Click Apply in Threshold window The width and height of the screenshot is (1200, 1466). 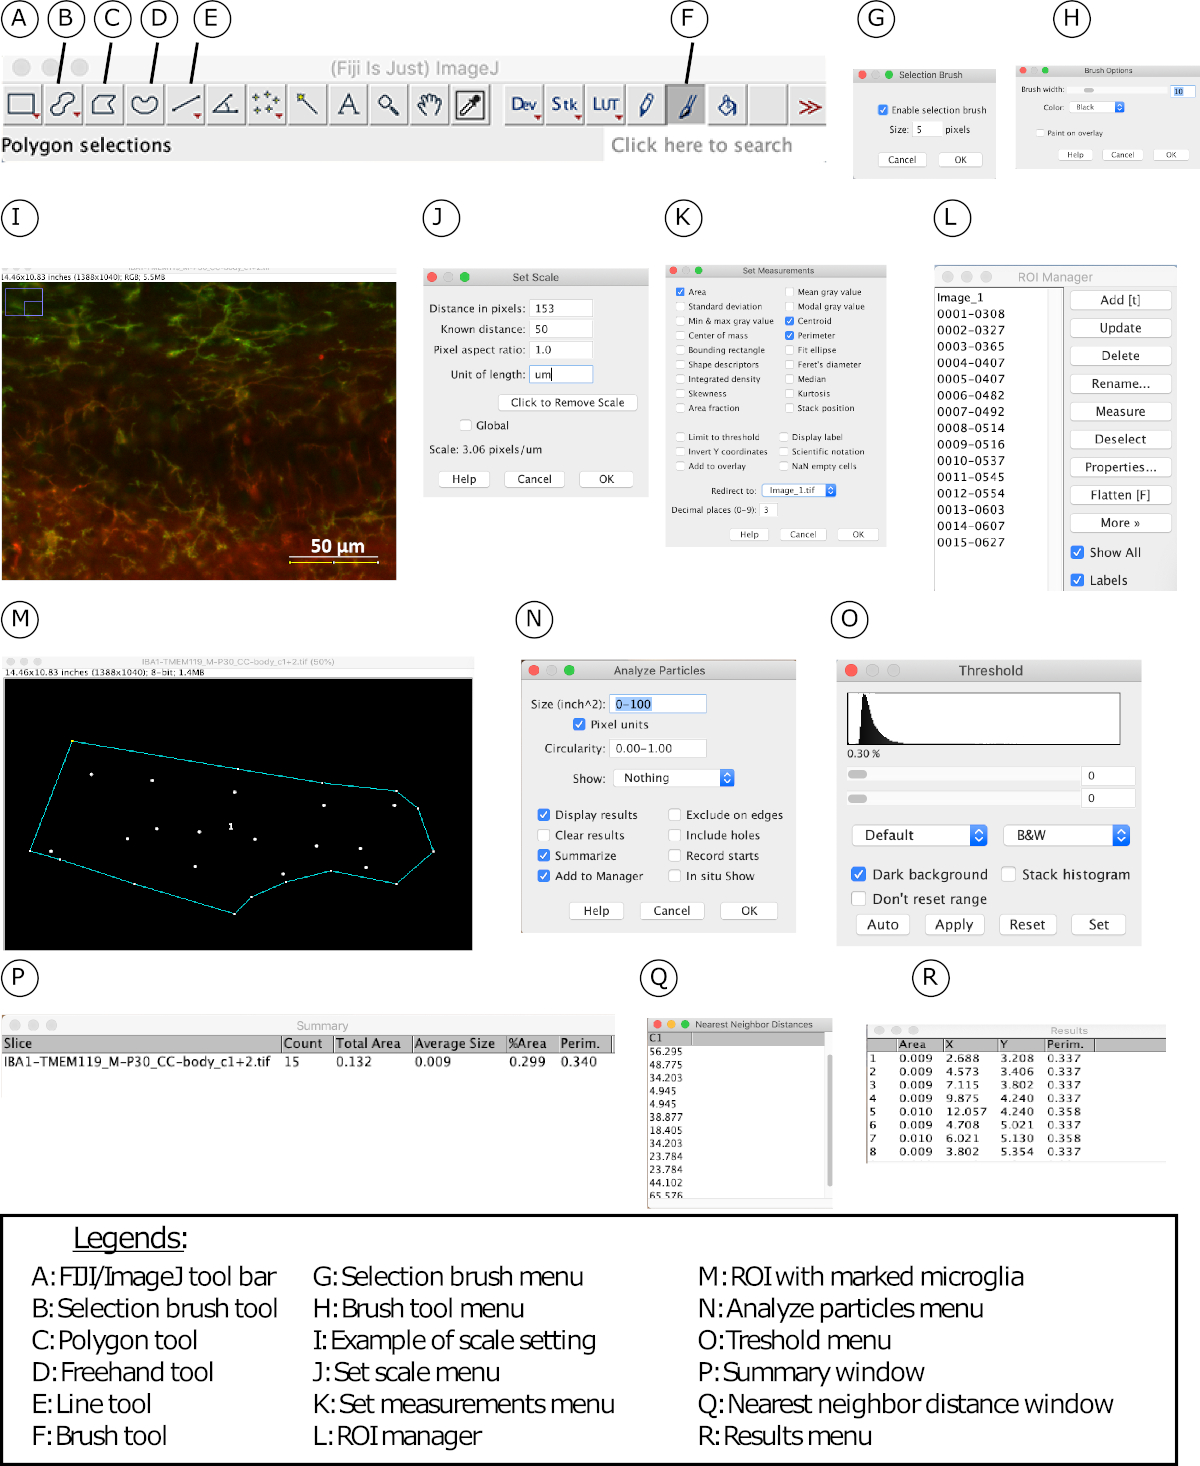click(x=954, y=925)
